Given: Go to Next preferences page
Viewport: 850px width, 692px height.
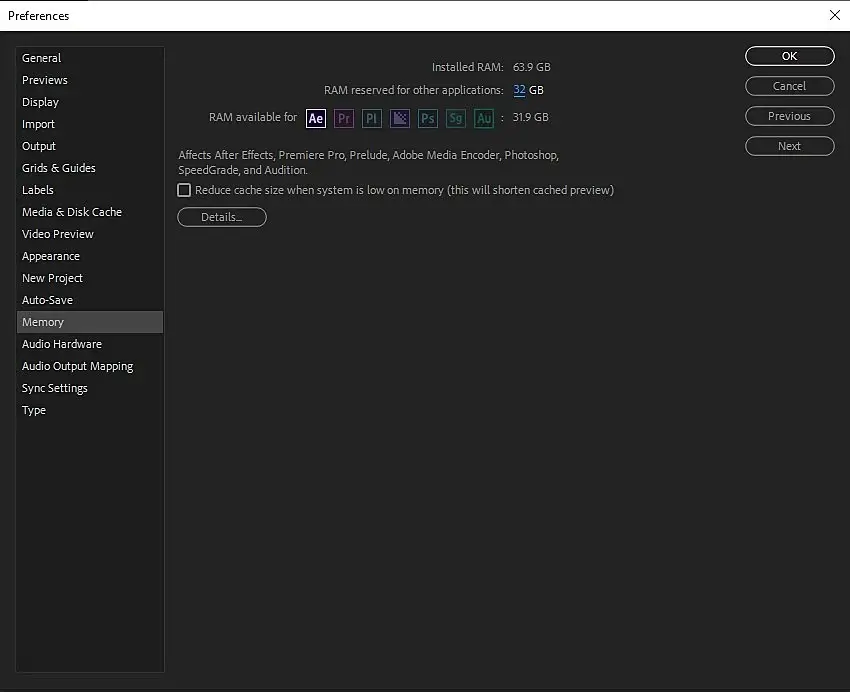Looking at the screenshot, I should tap(789, 146).
